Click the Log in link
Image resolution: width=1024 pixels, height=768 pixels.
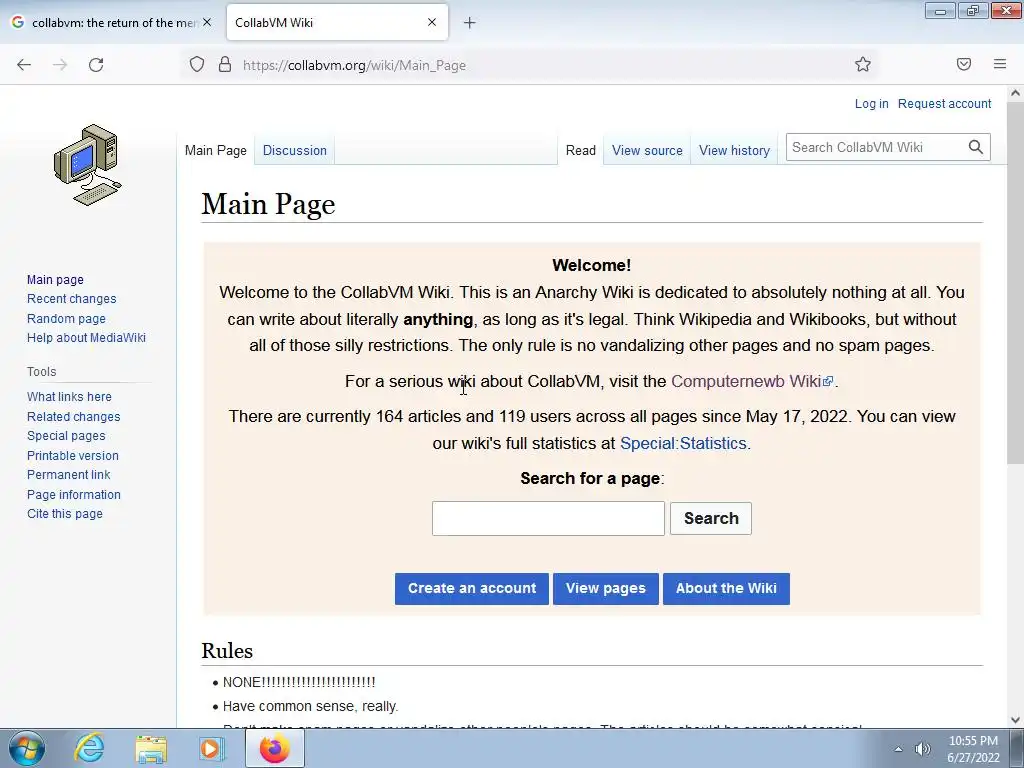pos(871,103)
